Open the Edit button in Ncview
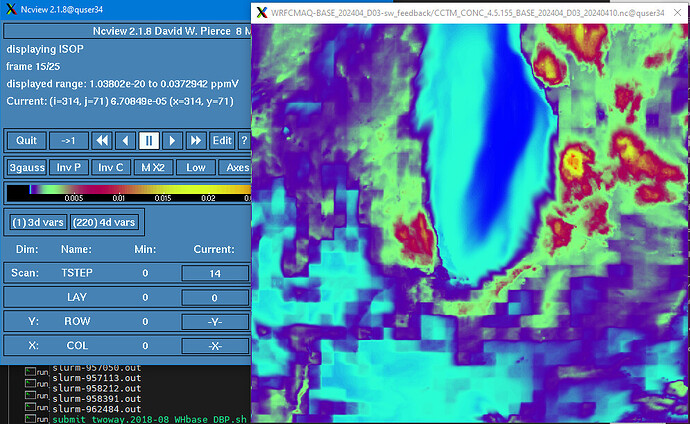Image resolution: width=690 pixels, height=424 pixels. coord(221,141)
